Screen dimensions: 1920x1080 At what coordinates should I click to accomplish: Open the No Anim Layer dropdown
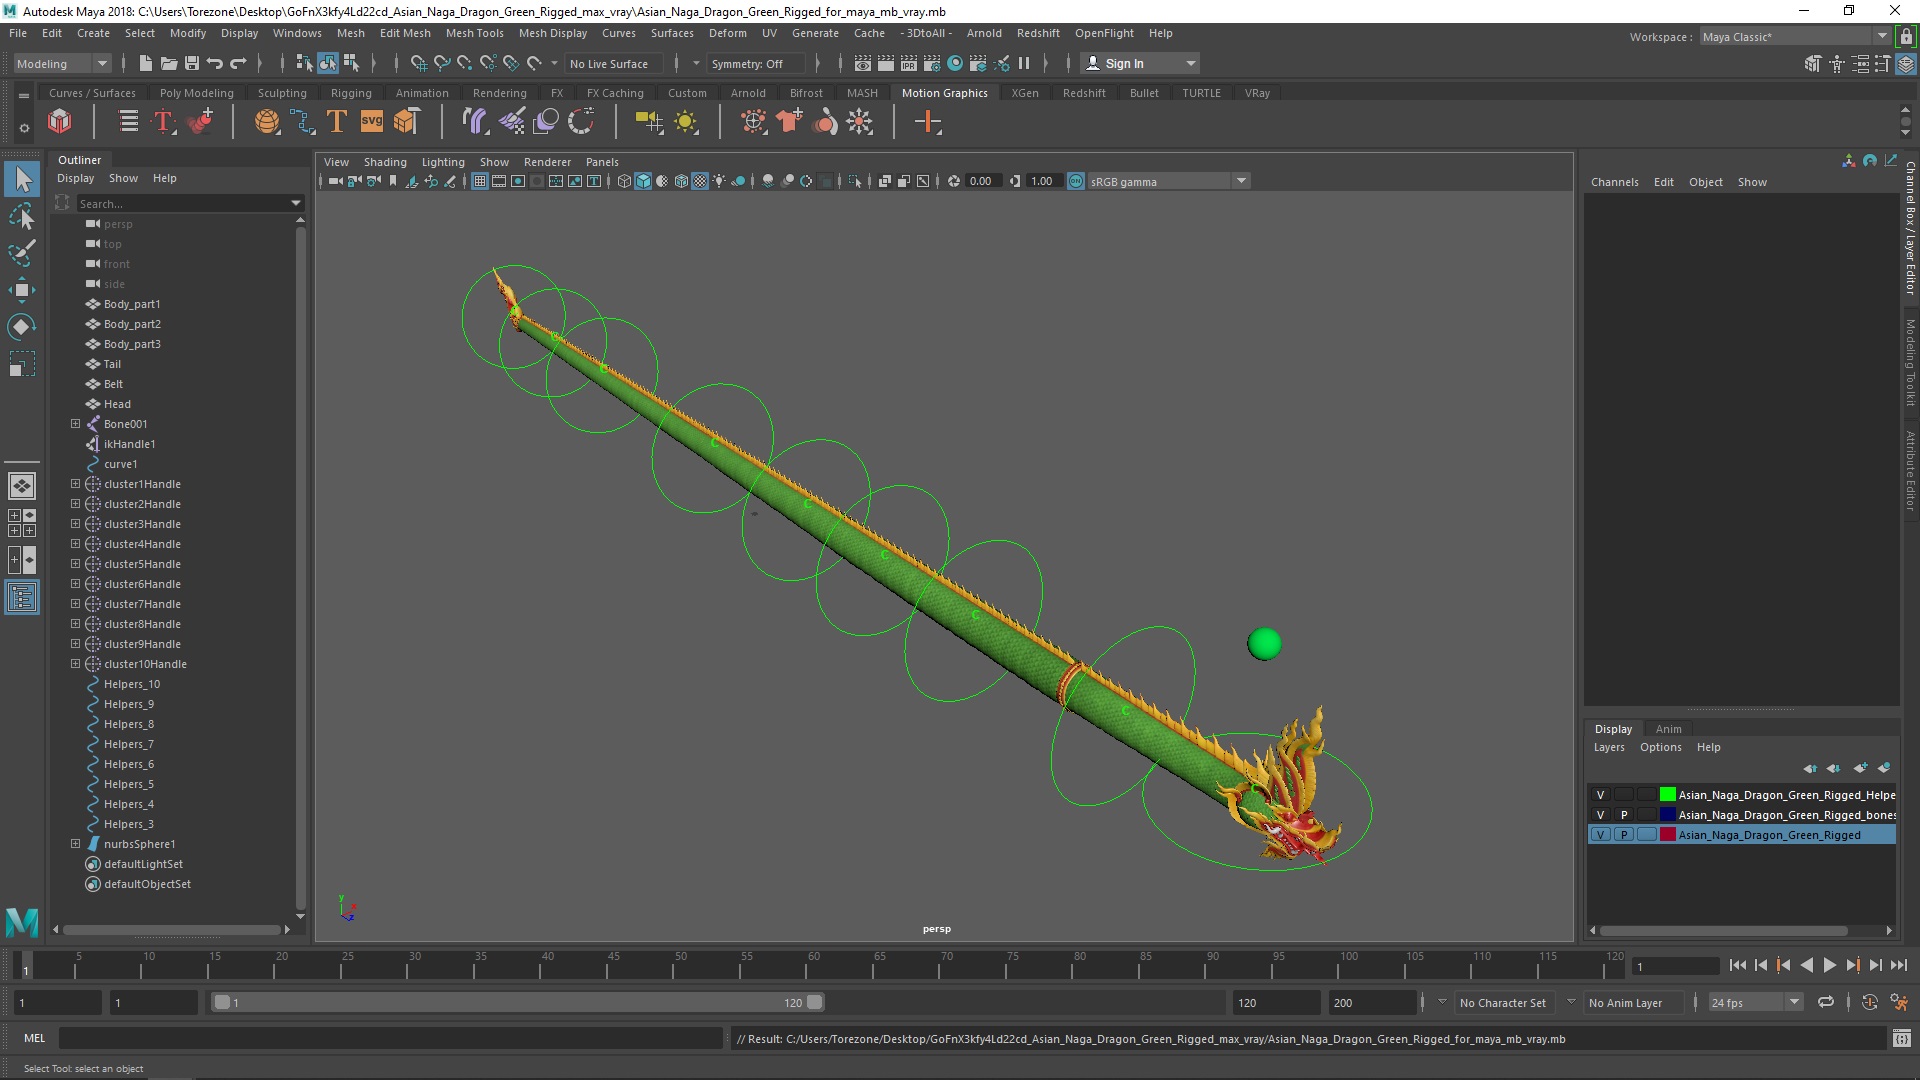tap(1633, 1002)
